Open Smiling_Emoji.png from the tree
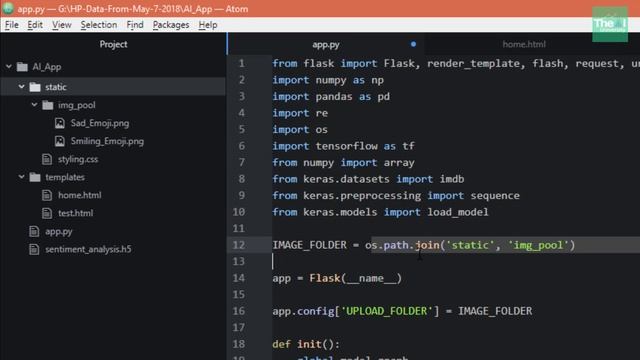Viewport: 640px width, 360px height. pos(107,141)
